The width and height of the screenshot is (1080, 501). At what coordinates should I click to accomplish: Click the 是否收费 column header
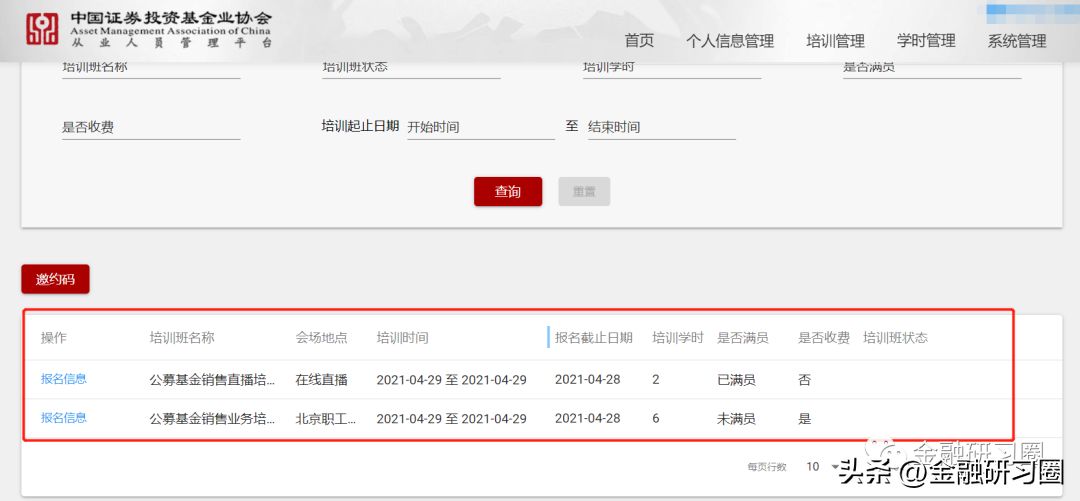[824, 338]
